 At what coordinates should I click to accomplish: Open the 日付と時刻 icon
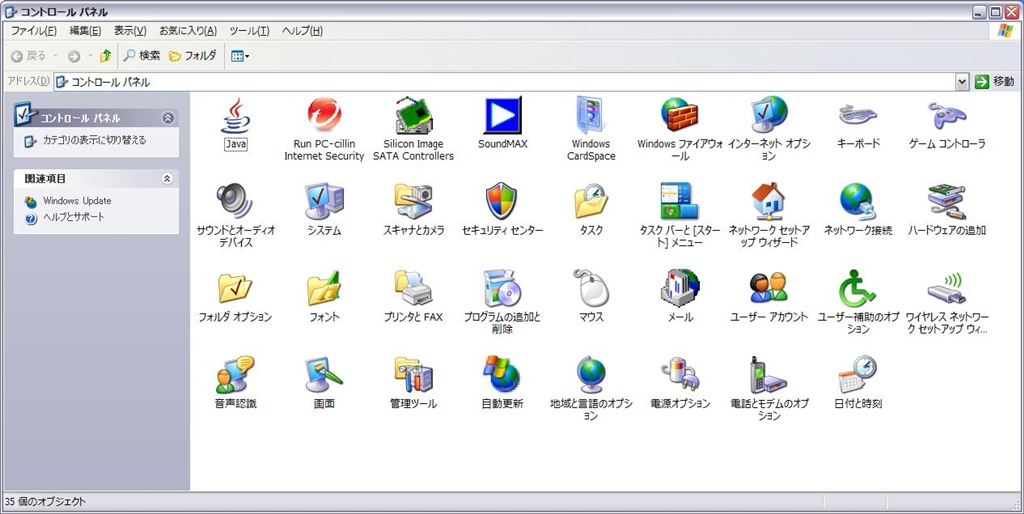pos(858,374)
